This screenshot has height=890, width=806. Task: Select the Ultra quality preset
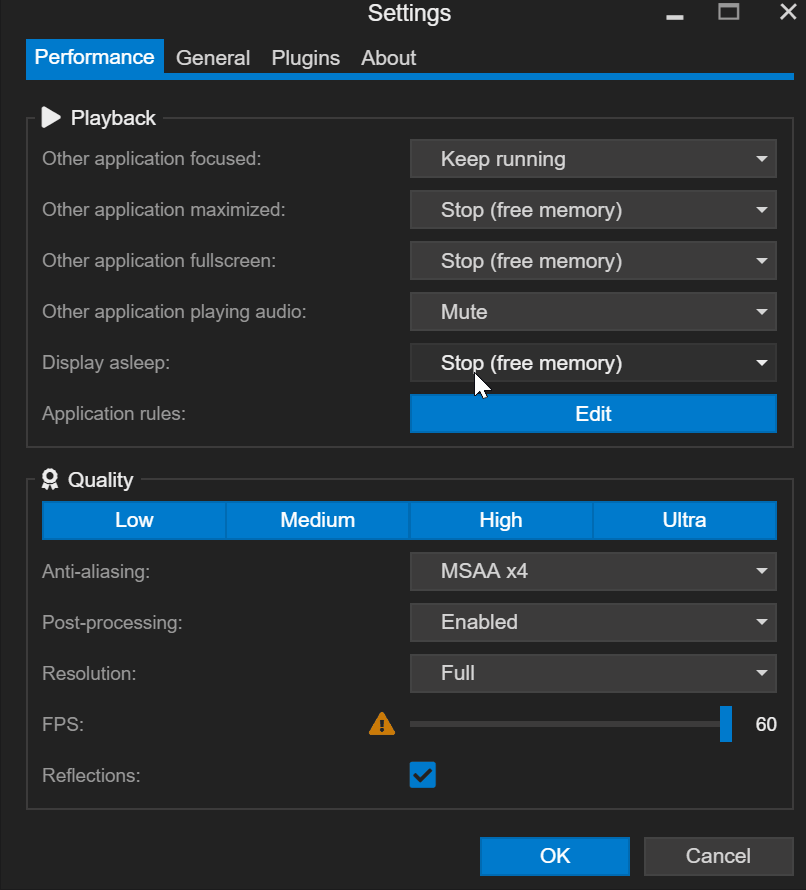684,520
